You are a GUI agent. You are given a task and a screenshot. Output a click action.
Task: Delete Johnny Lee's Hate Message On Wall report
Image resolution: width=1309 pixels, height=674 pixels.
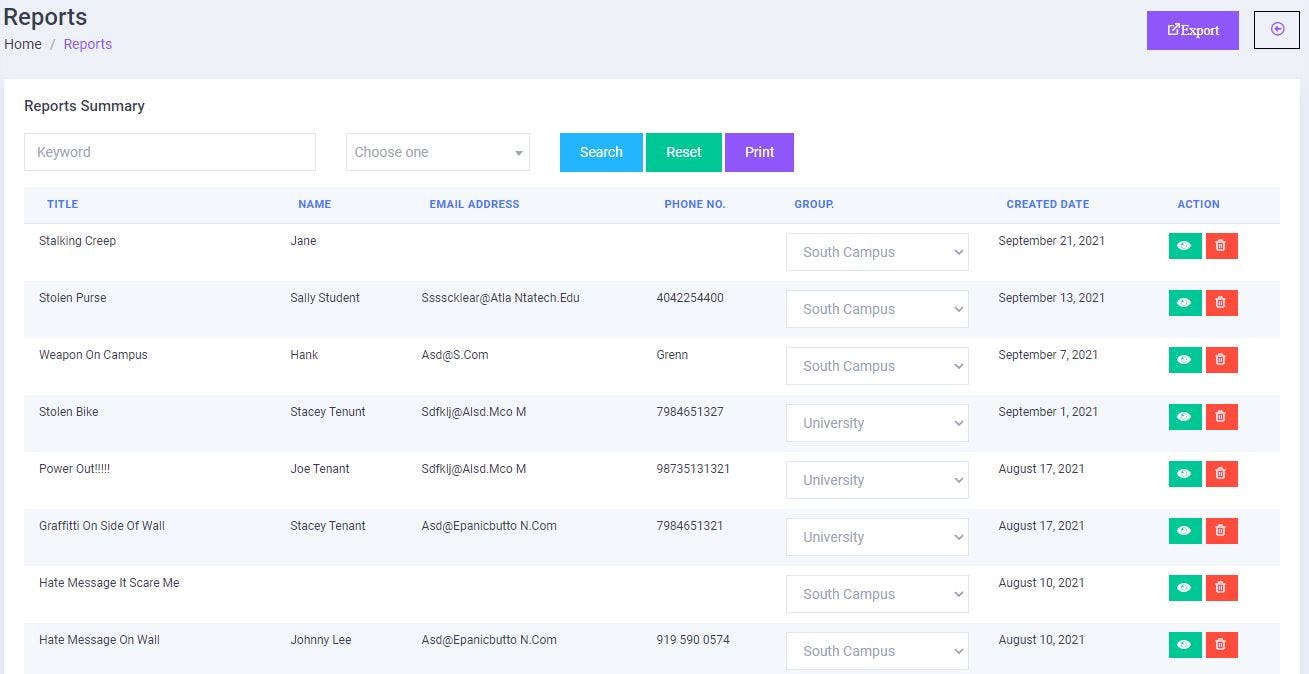click(1221, 644)
